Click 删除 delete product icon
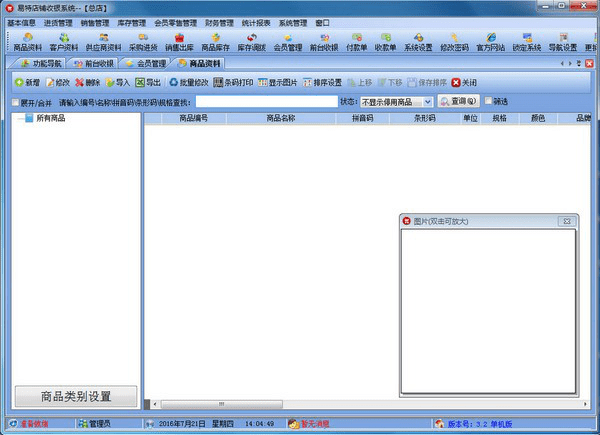The width and height of the screenshot is (600, 435). (88, 82)
